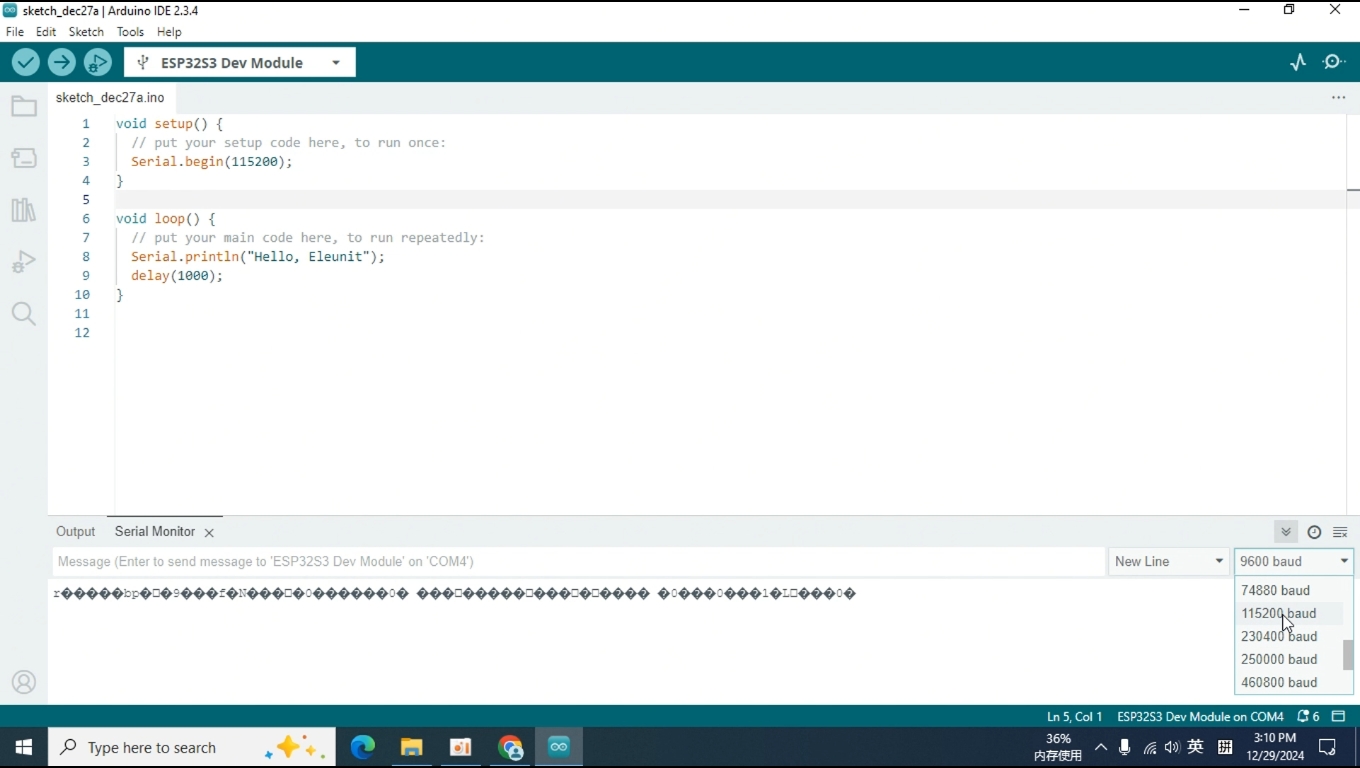Open the 9600 baud rate dropdown
Image resolution: width=1360 pixels, height=768 pixels.
[1294, 562]
